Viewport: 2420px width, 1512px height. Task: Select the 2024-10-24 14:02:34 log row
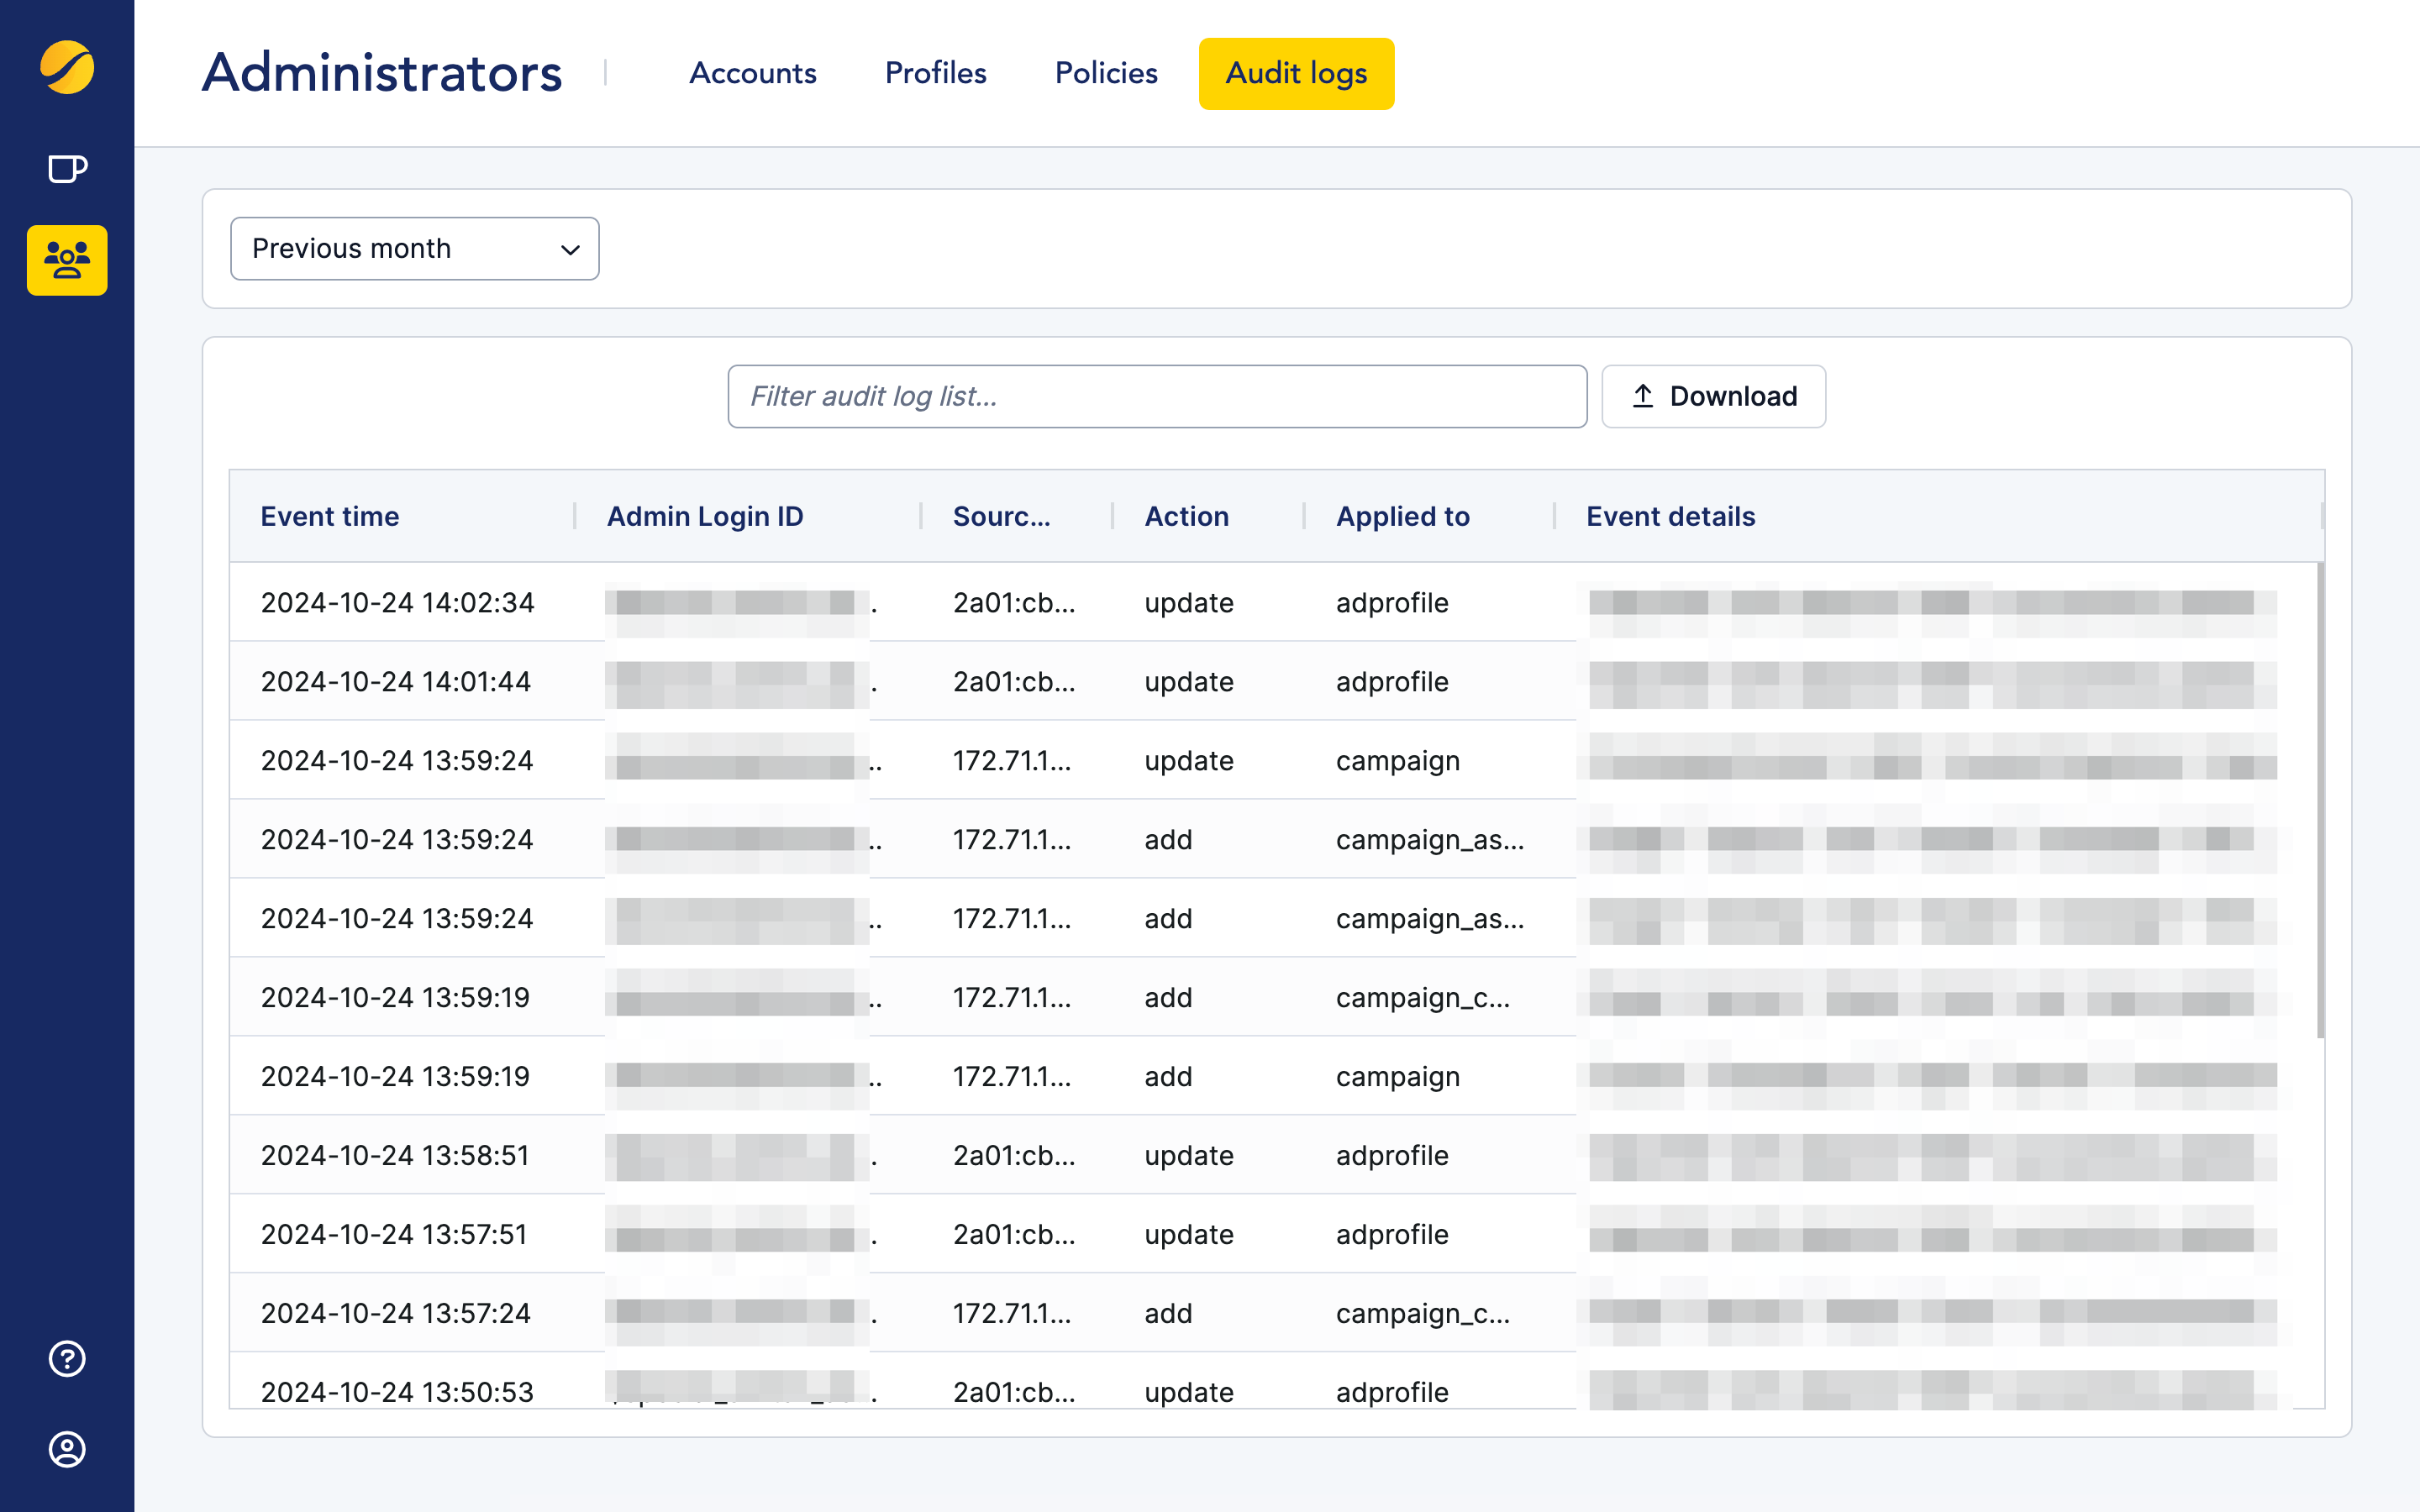coord(397,603)
